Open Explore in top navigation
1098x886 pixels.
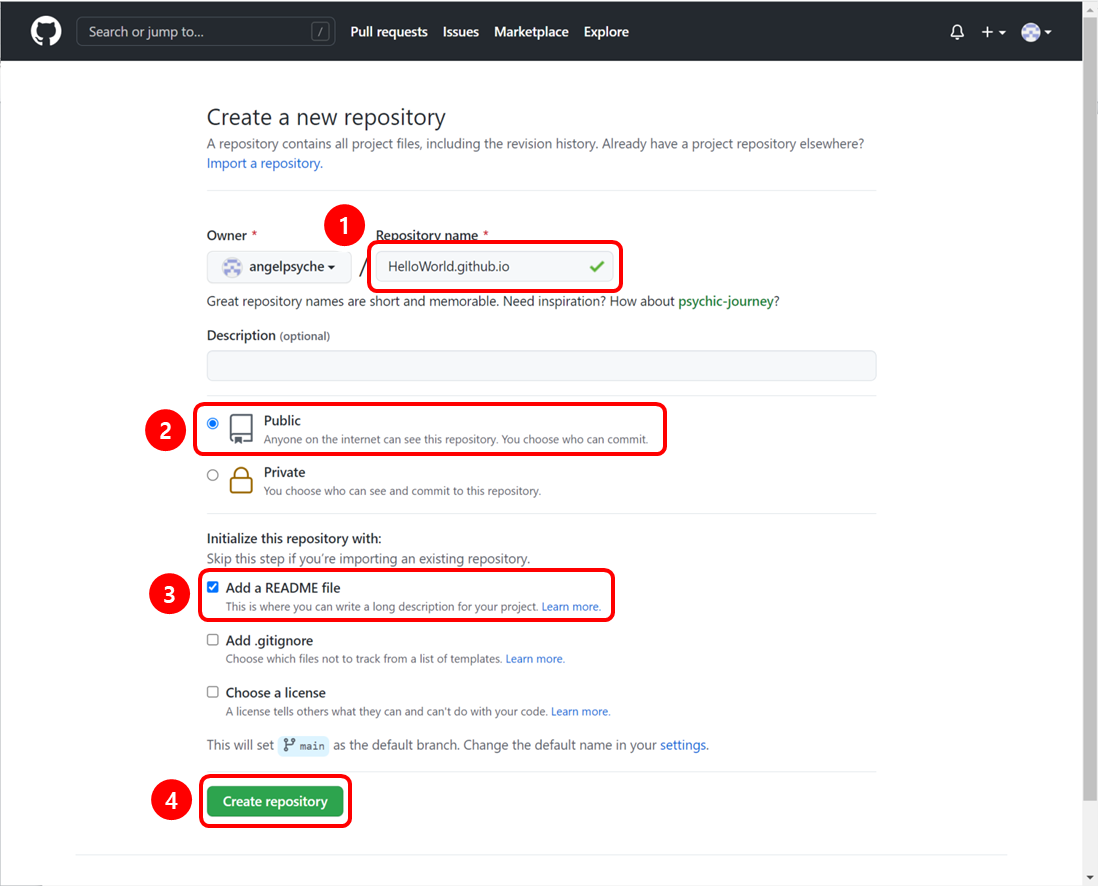coord(606,32)
